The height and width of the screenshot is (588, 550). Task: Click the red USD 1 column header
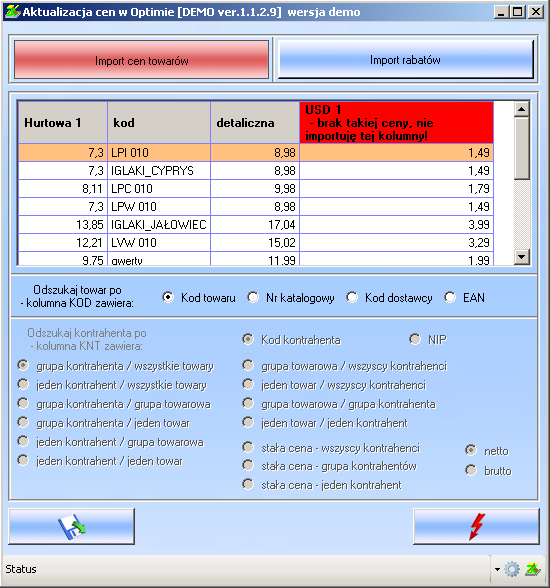[396, 123]
